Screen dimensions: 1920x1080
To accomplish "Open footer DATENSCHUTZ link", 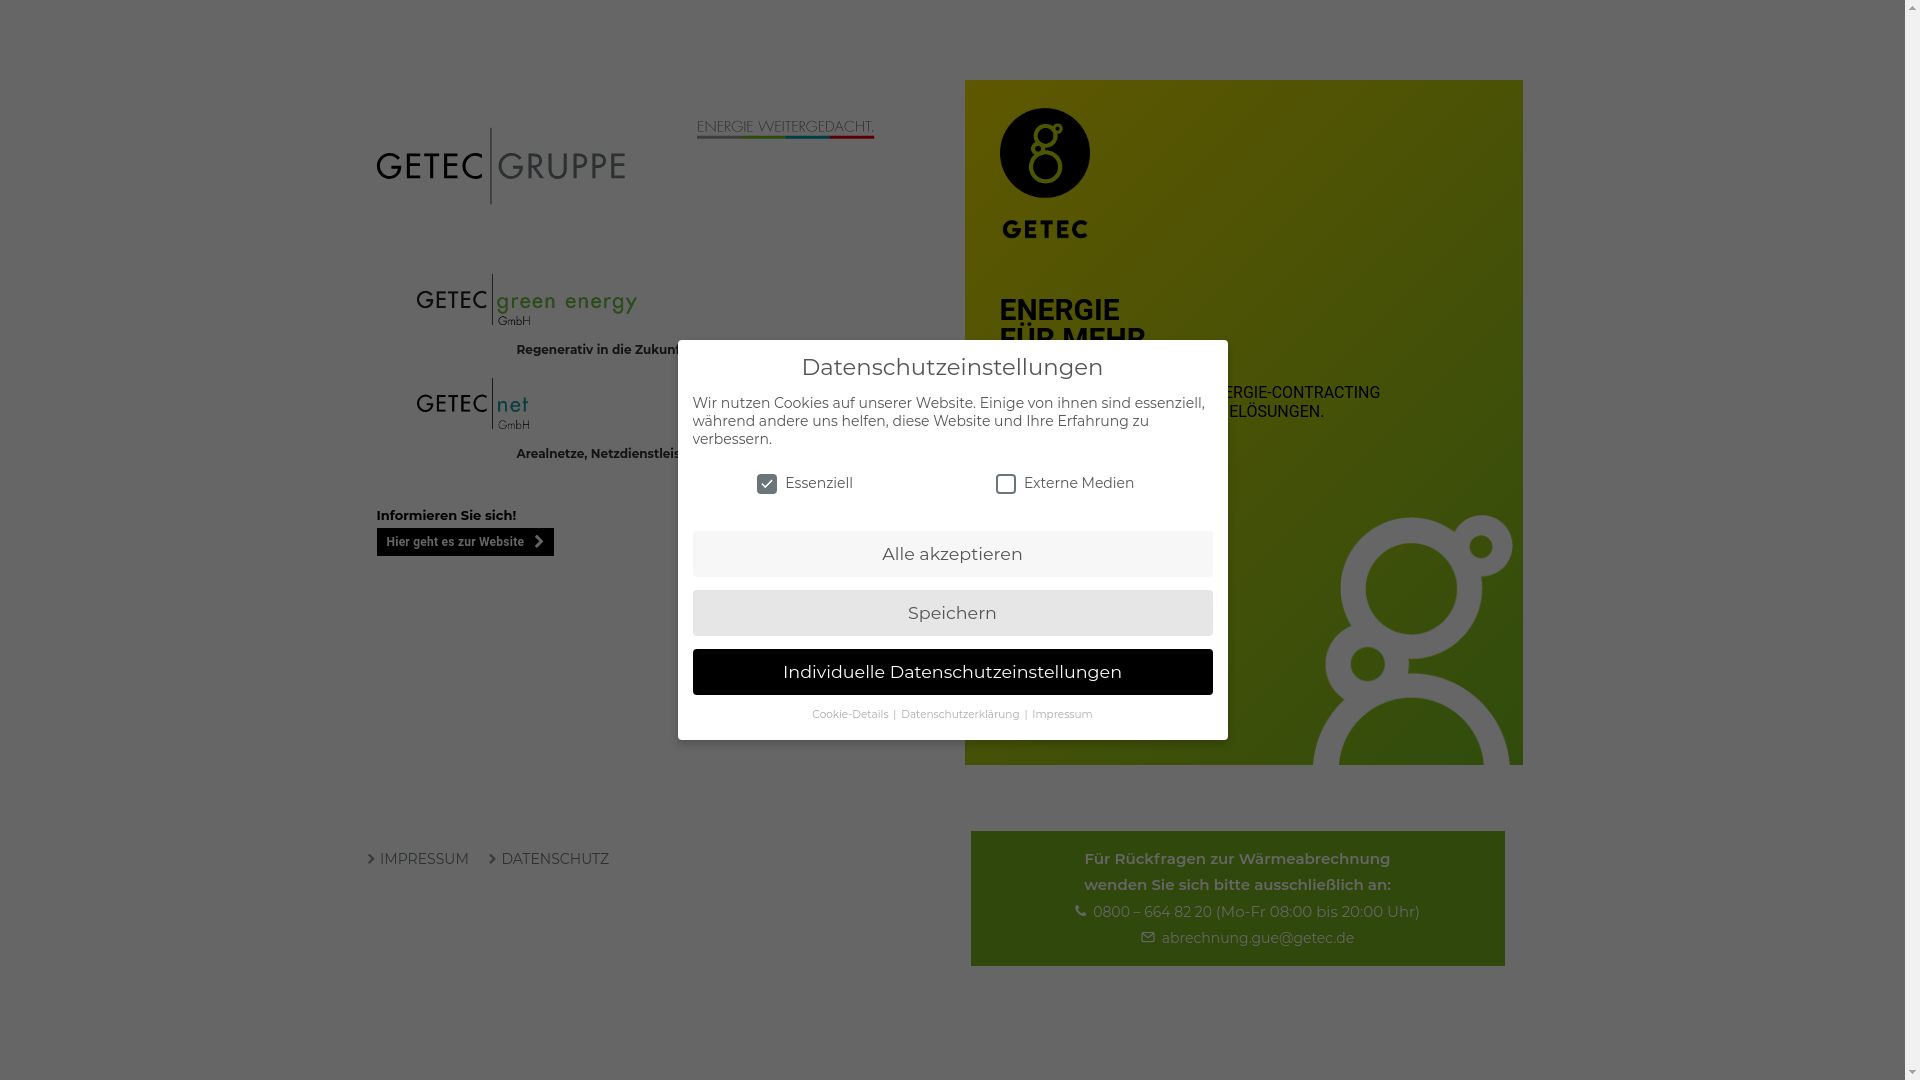I will pos(555,859).
